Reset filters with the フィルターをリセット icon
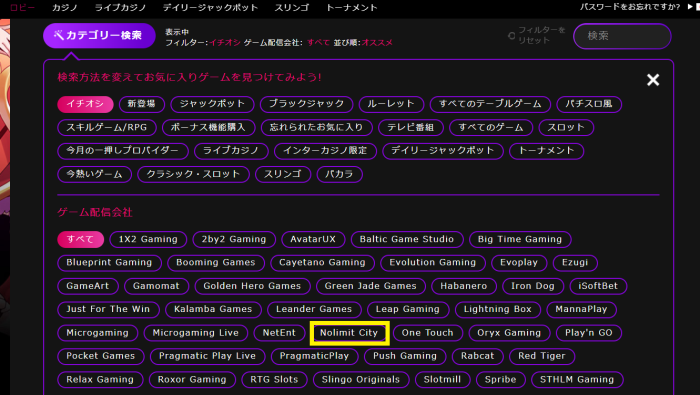This screenshot has width=700, height=395. pos(512,35)
